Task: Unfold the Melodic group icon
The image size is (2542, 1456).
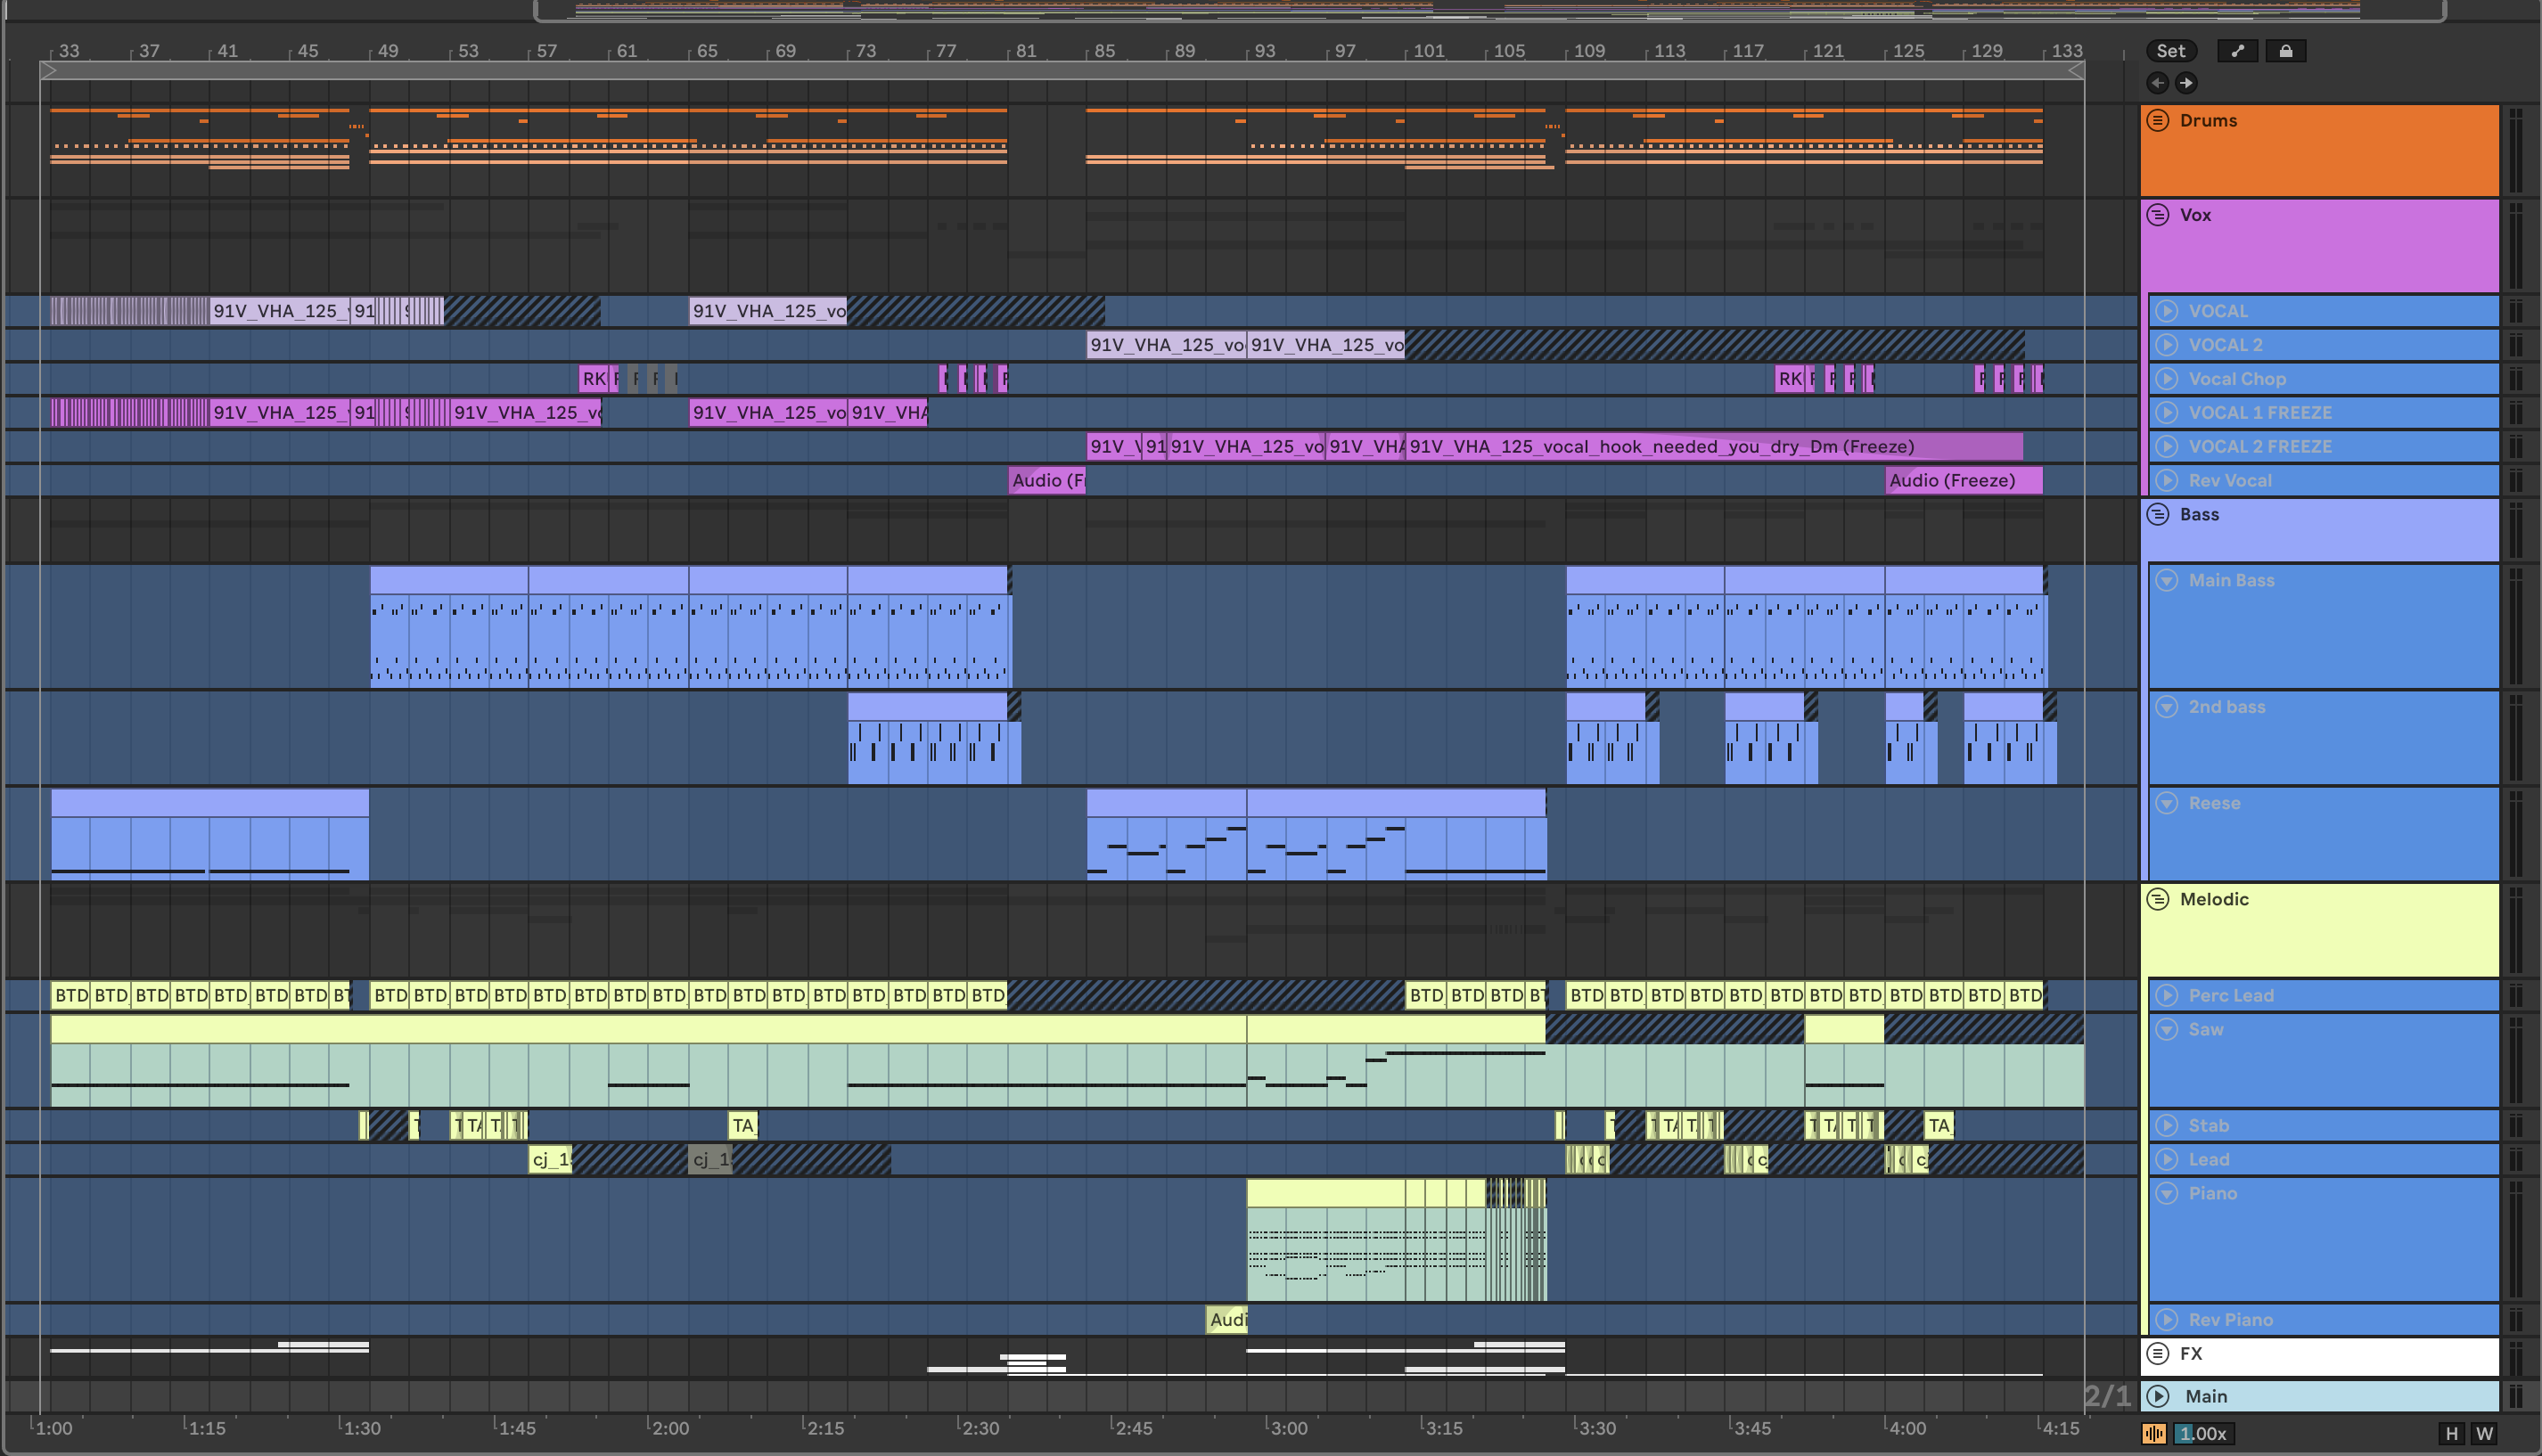Action: pyautogui.click(x=2158, y=899)
